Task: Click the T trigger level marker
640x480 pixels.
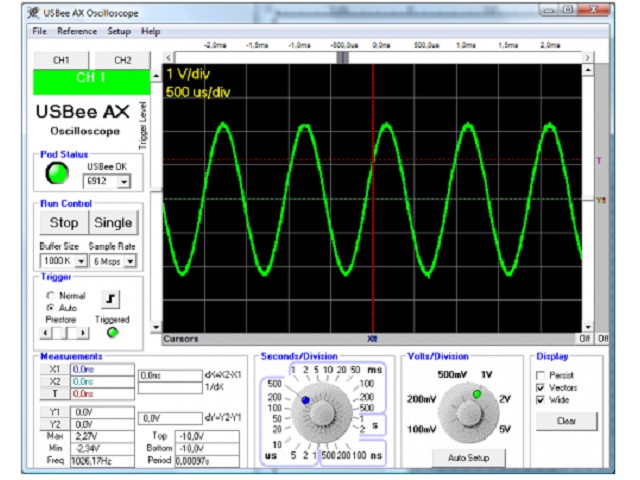Action: (x=599, y=160)
